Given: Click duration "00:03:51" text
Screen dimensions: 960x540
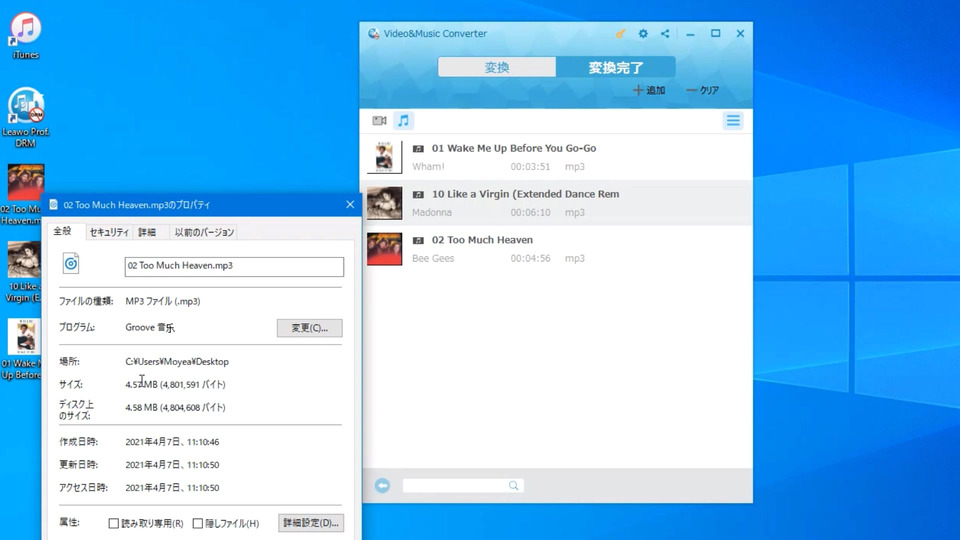Looking at the screenshot, I should pos(530,167).
